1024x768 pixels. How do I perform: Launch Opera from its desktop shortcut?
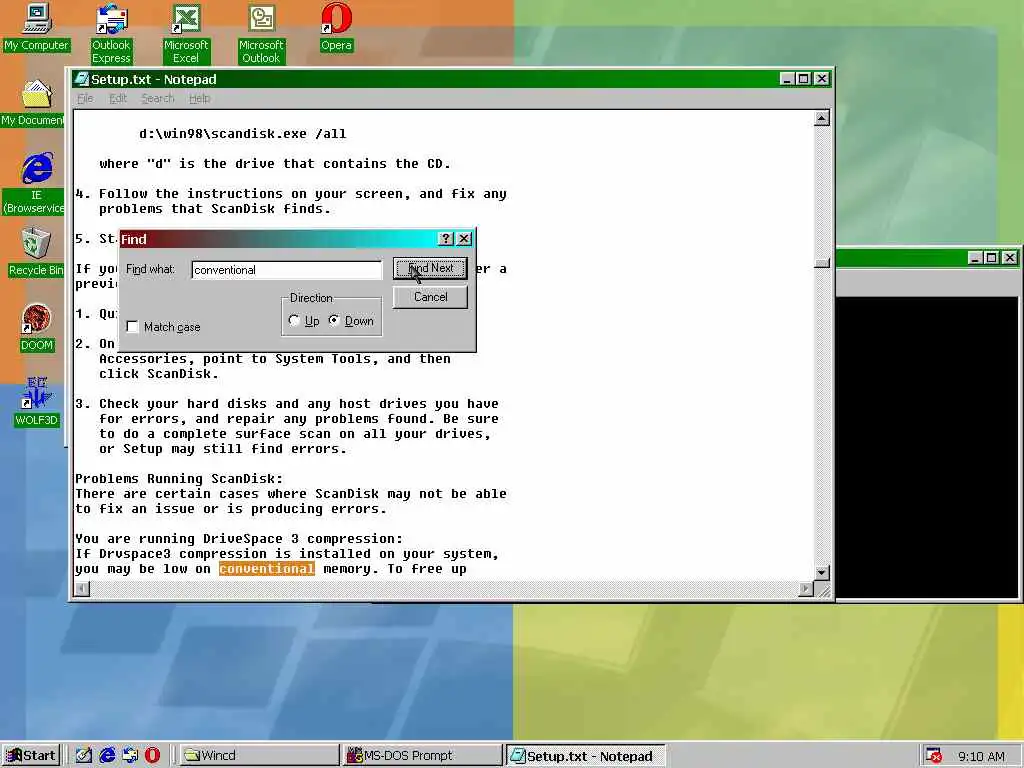click(336, 27)
